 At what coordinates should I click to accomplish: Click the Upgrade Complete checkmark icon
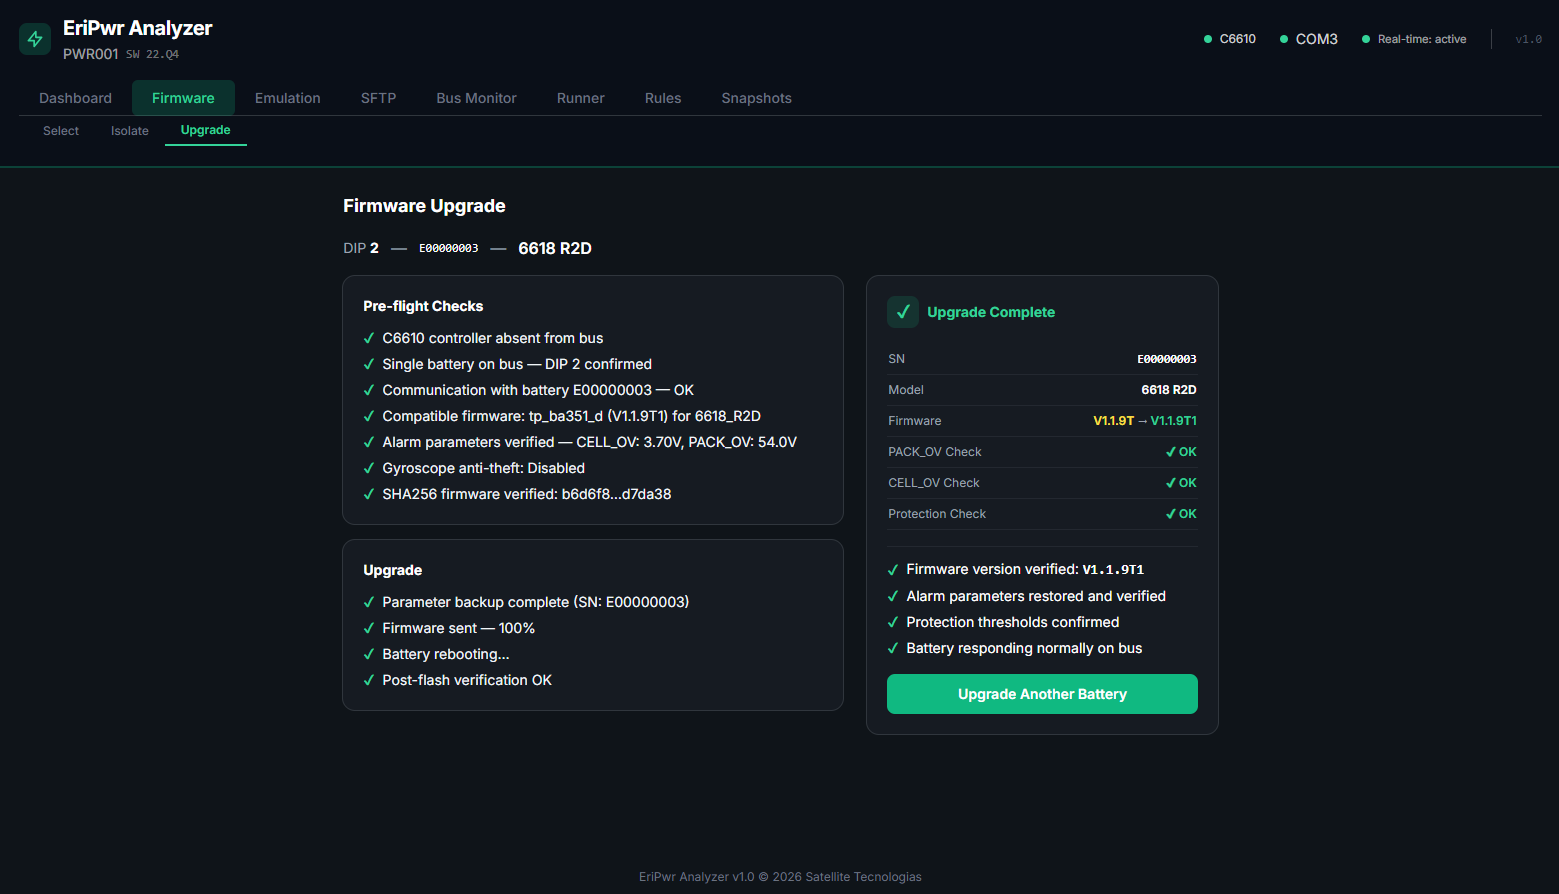[903, 312]
